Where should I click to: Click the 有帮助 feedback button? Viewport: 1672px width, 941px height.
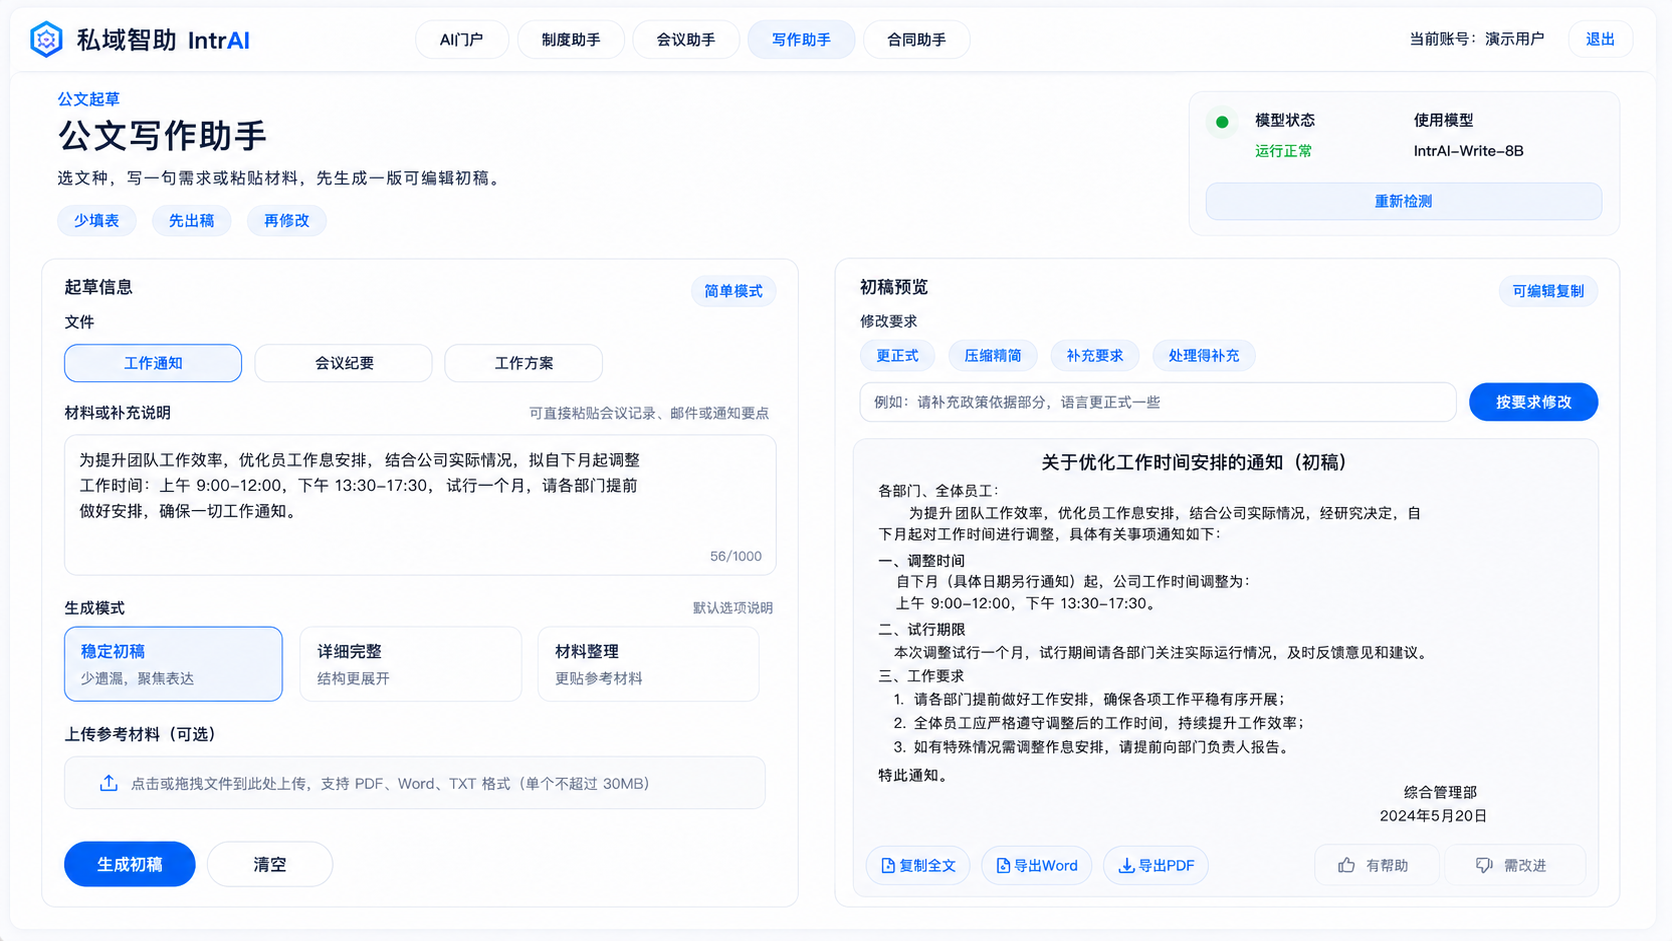tap(1377, 865)
